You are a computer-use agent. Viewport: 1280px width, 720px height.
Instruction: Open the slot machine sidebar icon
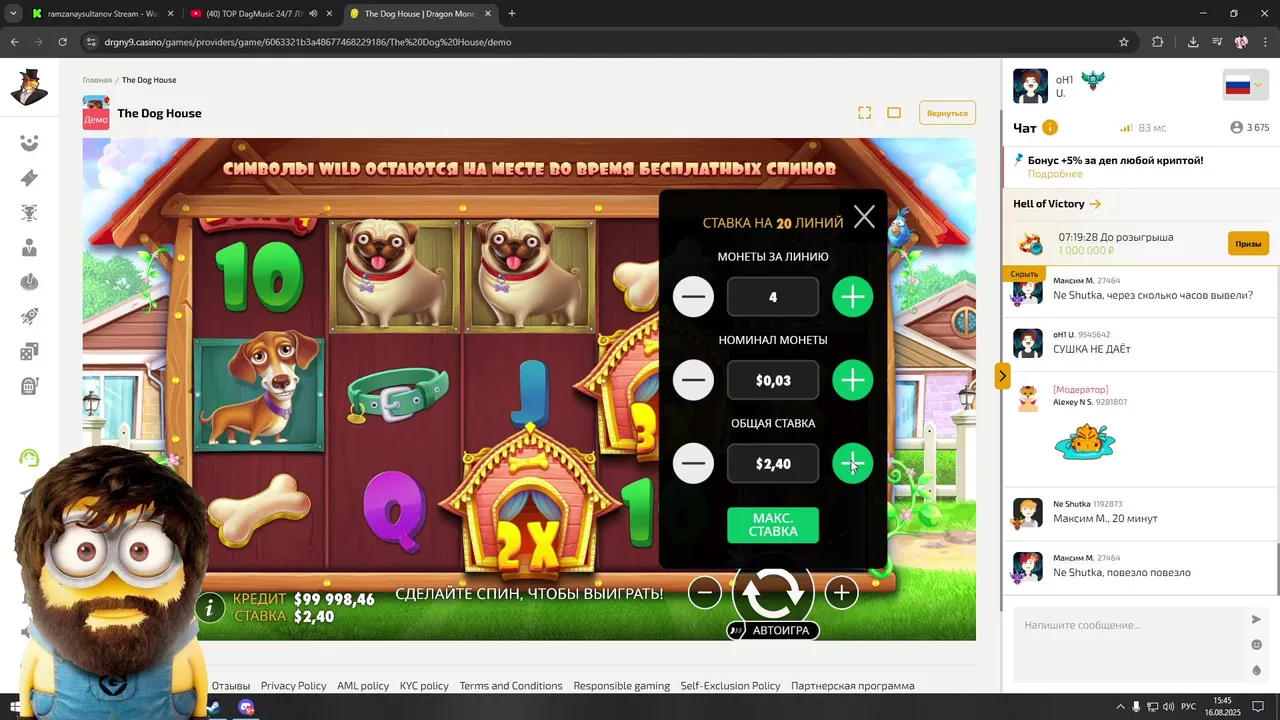pyautogui.click(x=29, y=386)
